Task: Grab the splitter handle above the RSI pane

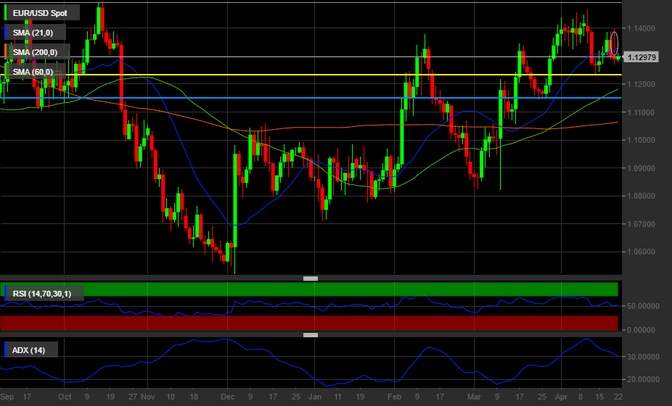Action: [310, 278]
